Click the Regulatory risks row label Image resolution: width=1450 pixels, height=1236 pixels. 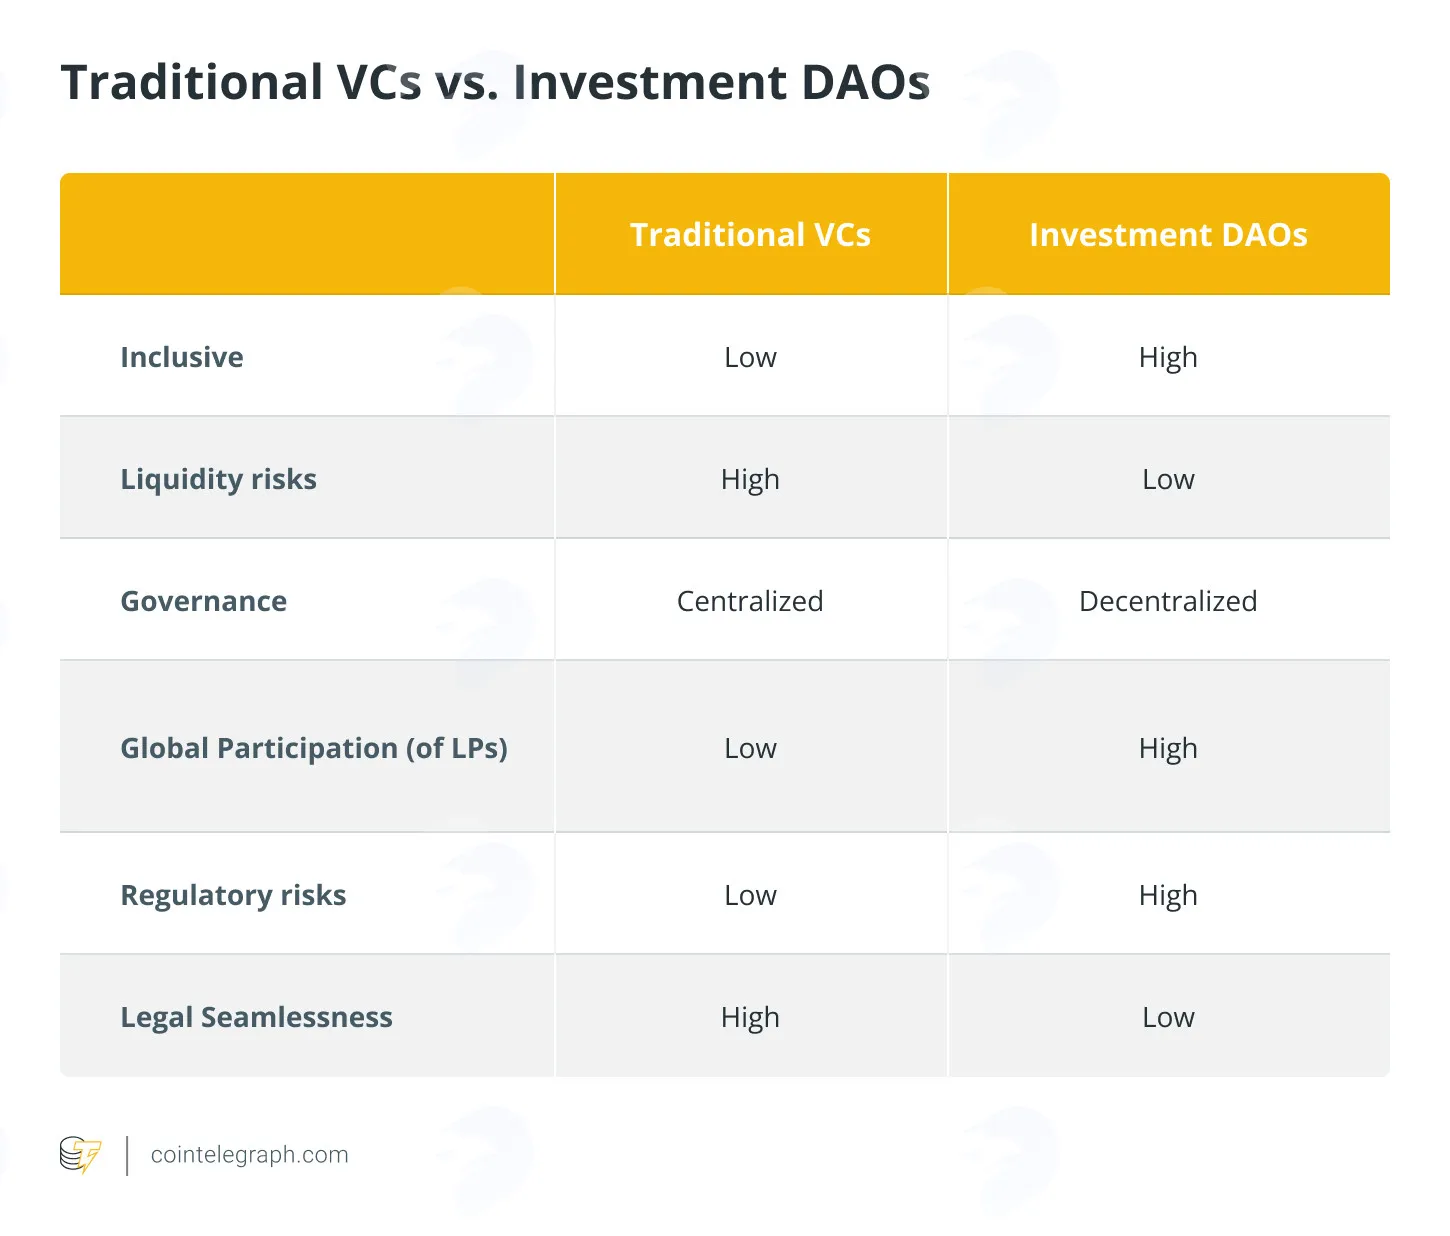click(233, 896)
